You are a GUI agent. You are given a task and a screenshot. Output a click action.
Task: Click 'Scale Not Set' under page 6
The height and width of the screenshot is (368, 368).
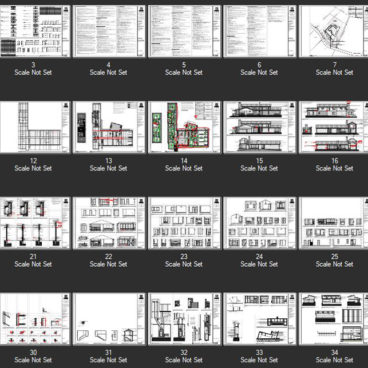click(259, 72)
